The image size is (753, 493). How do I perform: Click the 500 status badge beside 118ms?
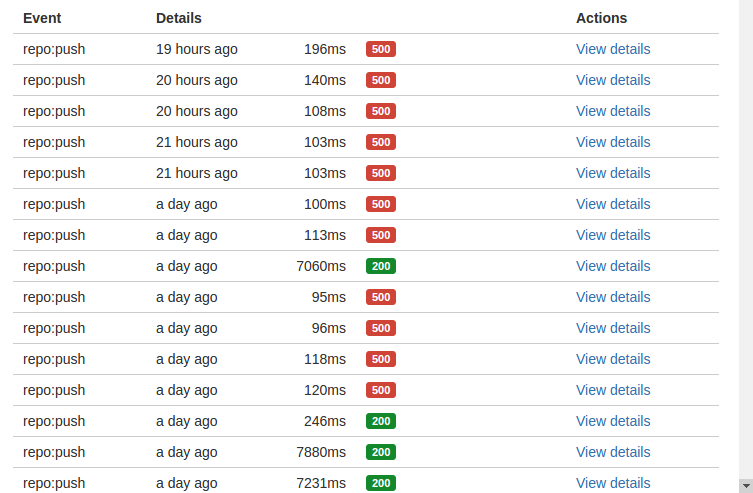point(381,359)
